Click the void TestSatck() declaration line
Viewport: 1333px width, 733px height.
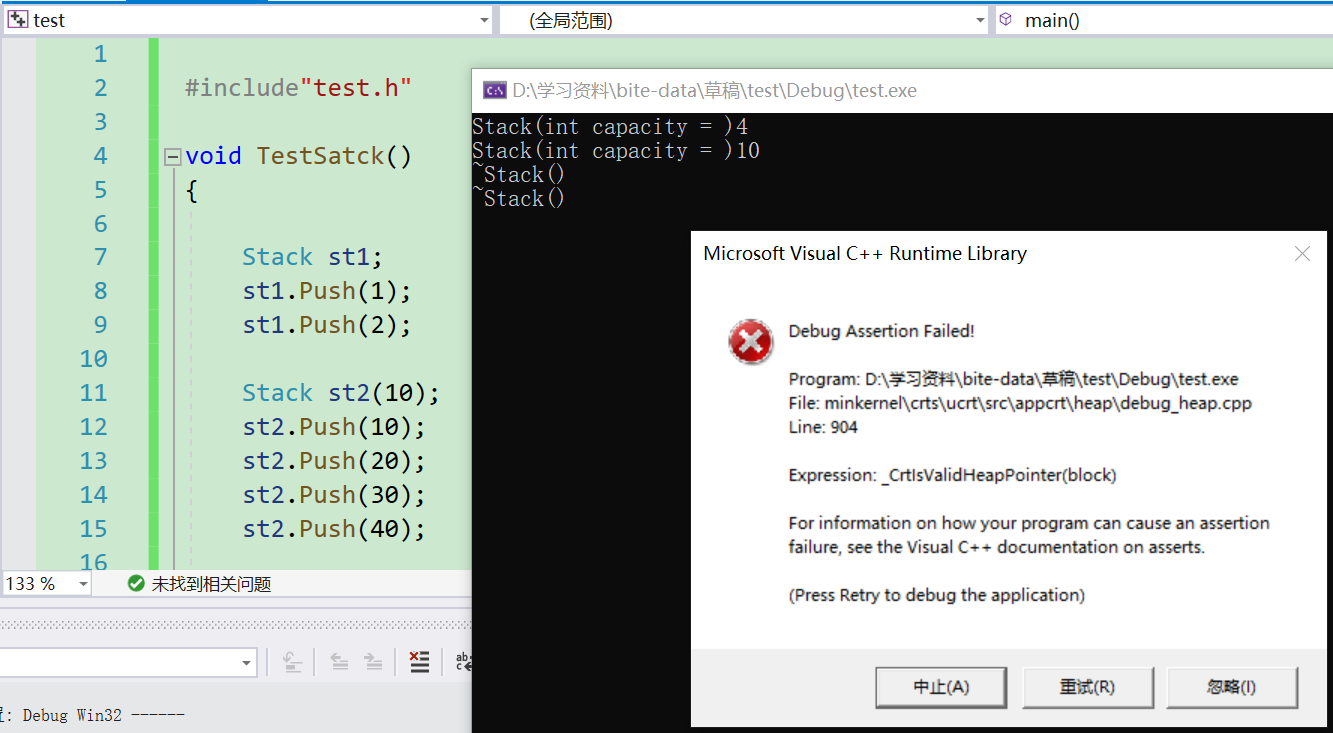298,156
